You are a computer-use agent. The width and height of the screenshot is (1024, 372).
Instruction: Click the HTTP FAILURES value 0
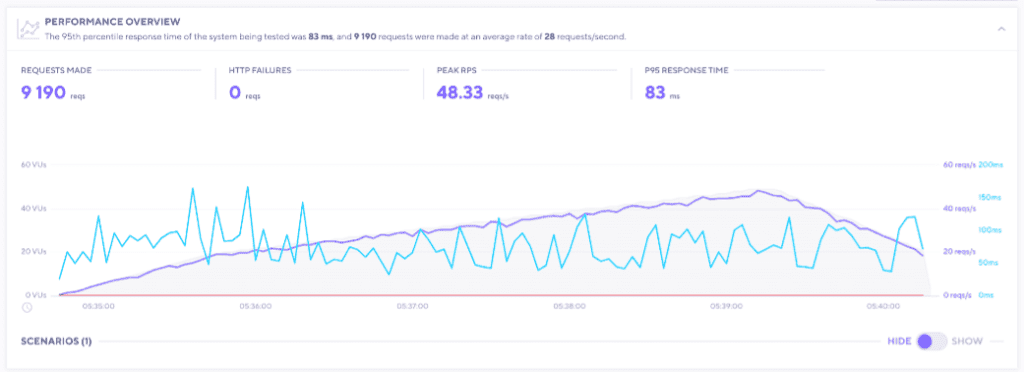[x=235, y=93]
